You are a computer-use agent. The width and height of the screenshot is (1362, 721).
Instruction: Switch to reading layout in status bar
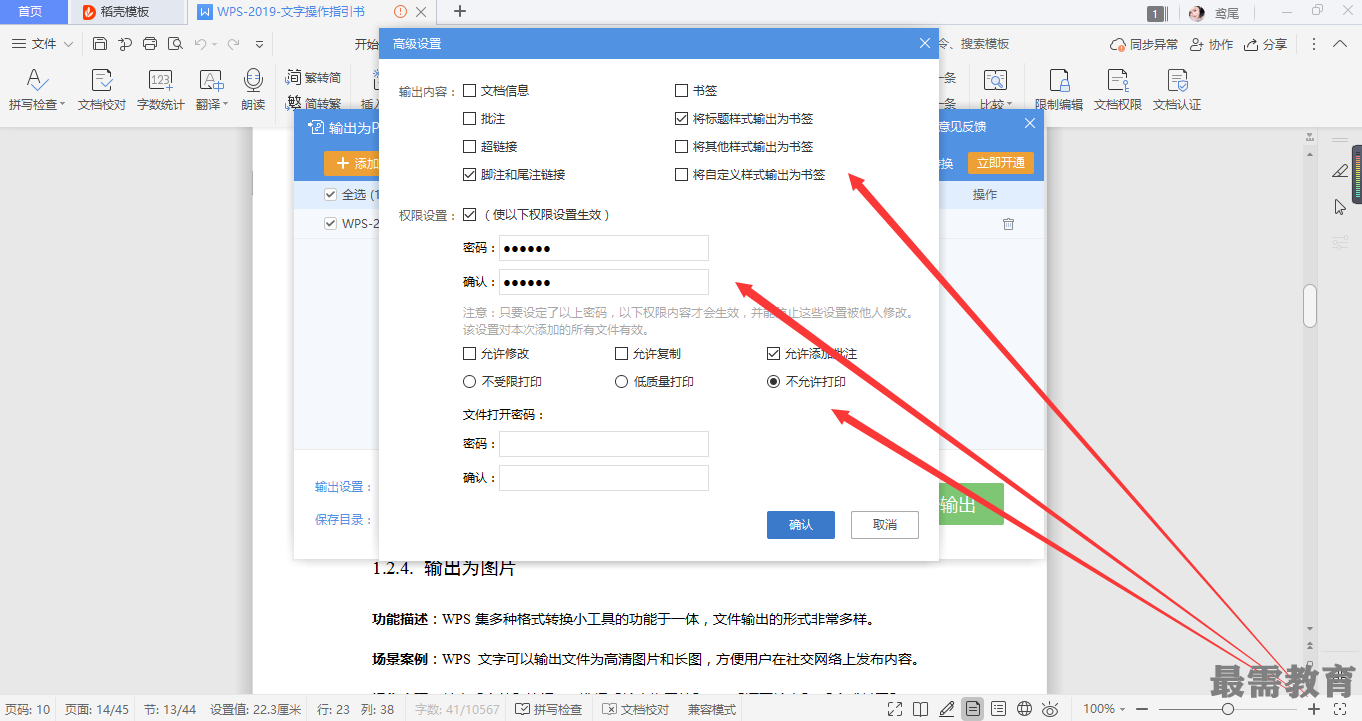(x=921, y=709)
